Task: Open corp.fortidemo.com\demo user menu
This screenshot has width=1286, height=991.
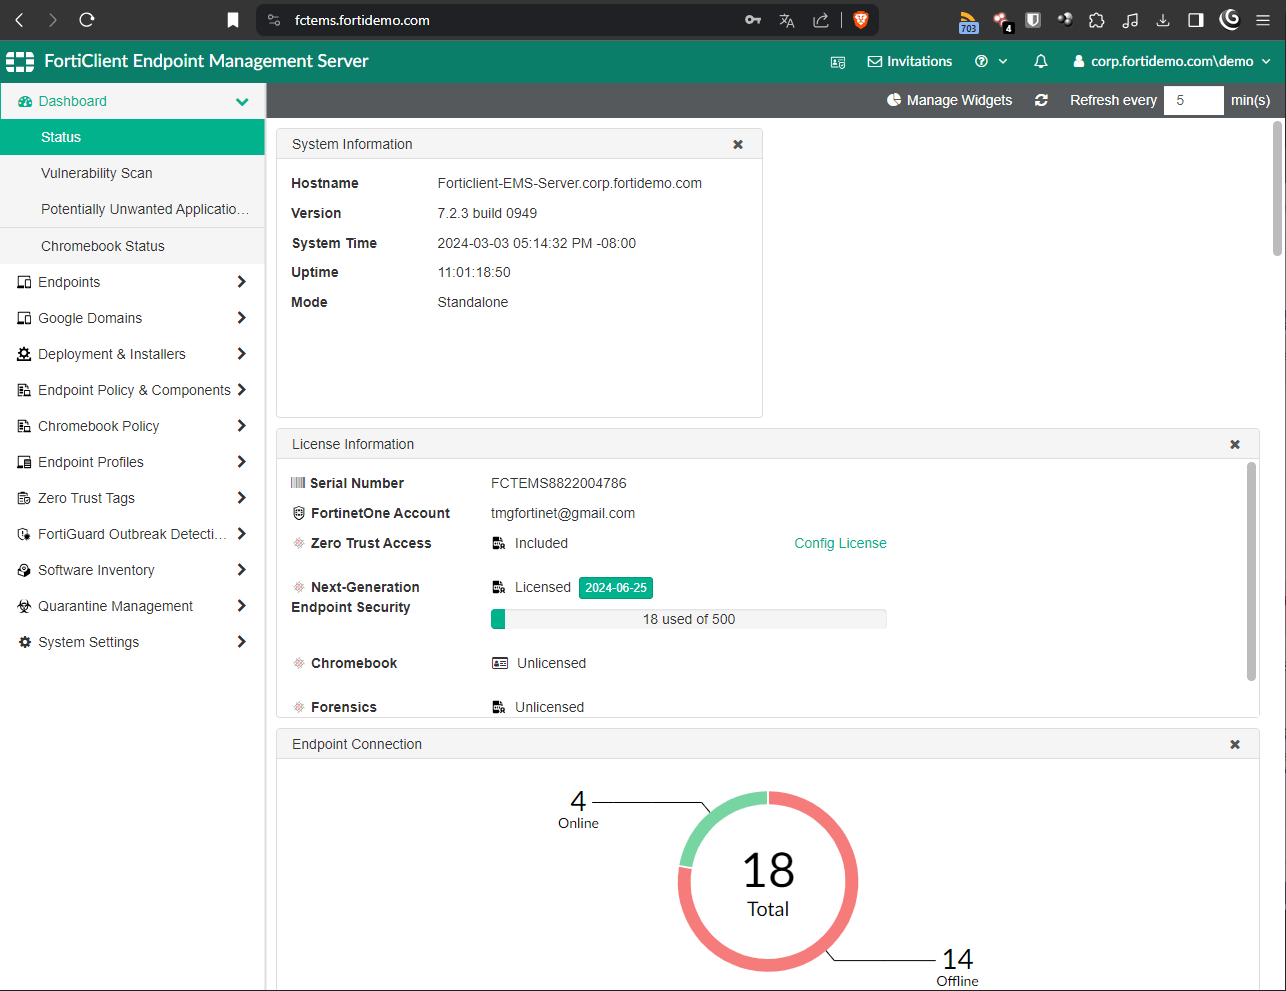Action: click(1172, 61)
